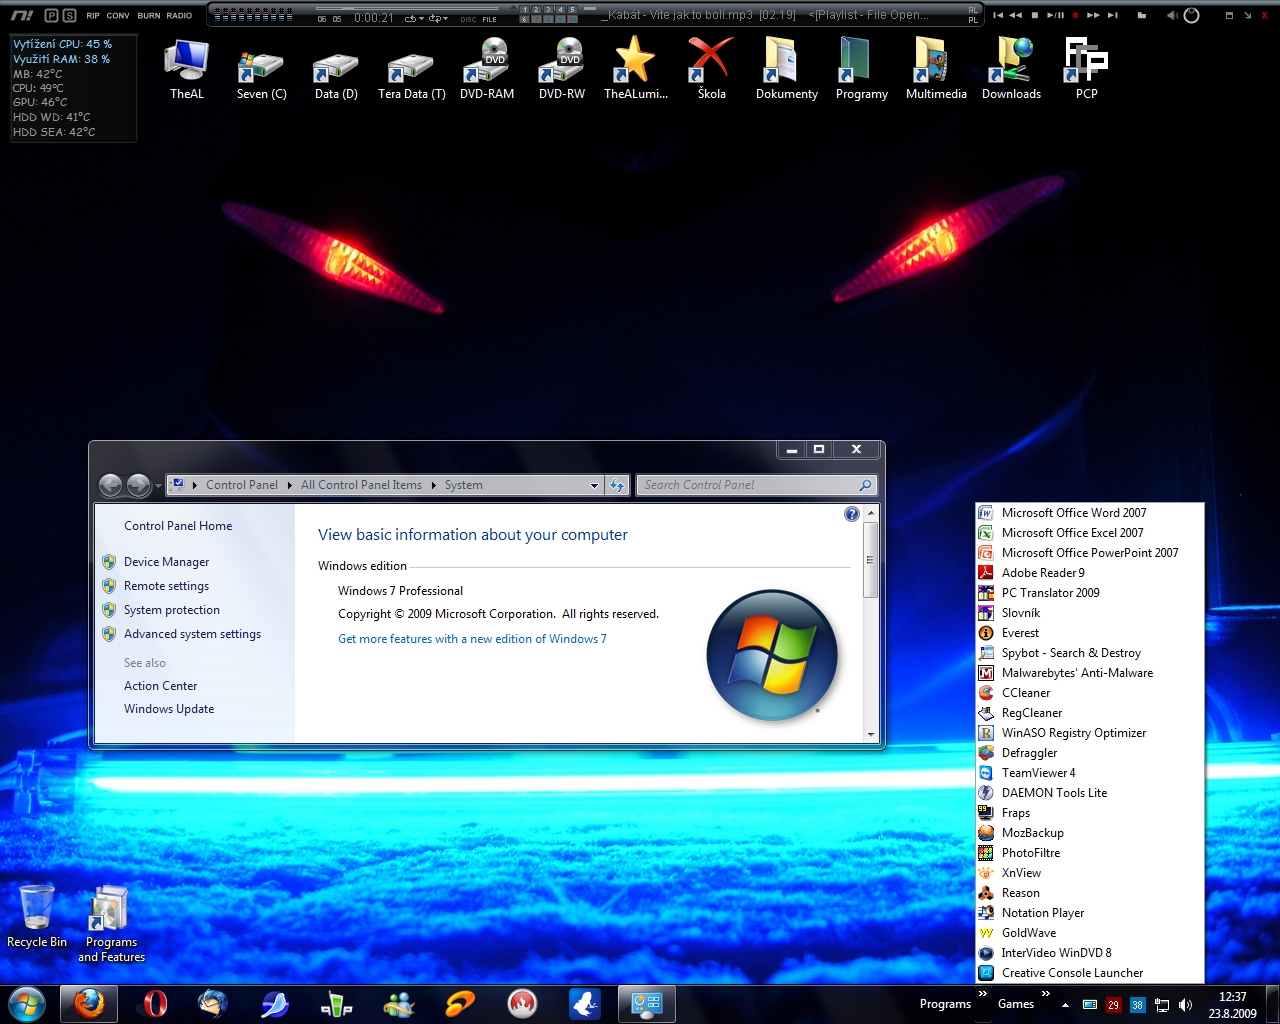Click the red 29 temperature tray icon
1280x1024 pixels.
tap(1113, 1005)
